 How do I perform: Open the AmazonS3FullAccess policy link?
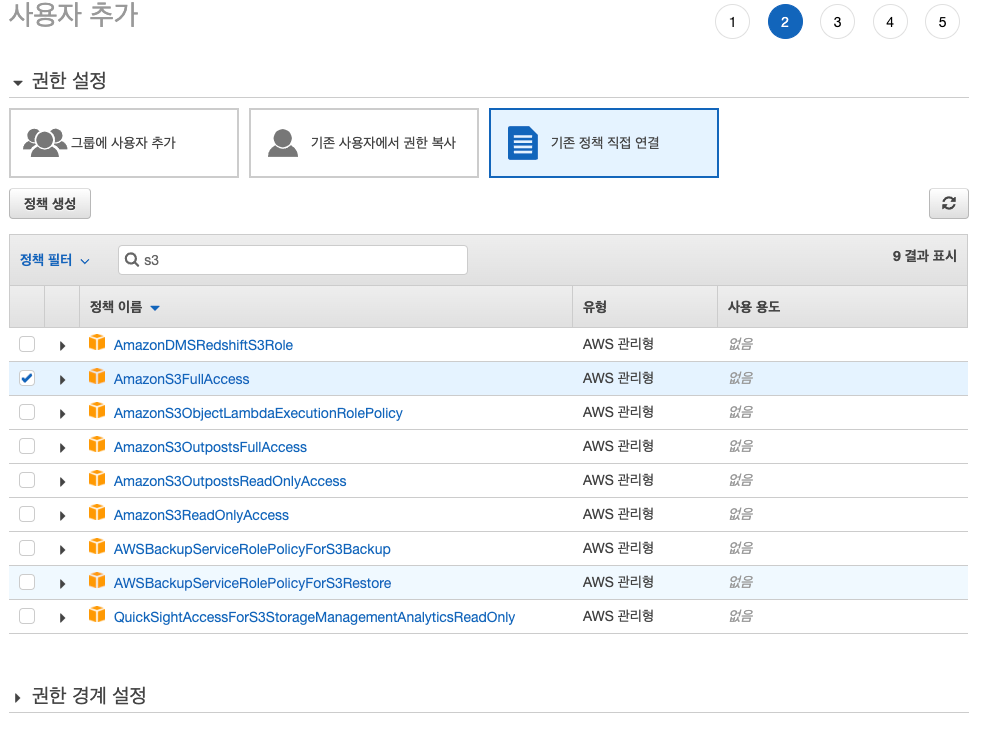[x=181, y=379]
